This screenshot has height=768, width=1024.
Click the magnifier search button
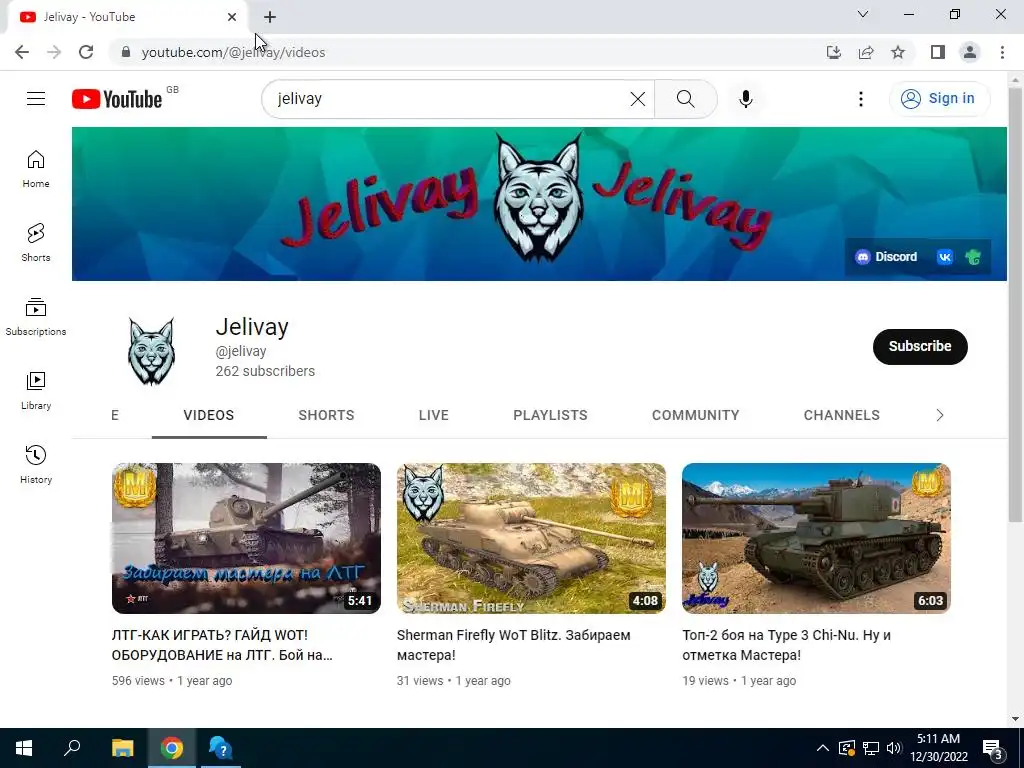pos(685,99)
